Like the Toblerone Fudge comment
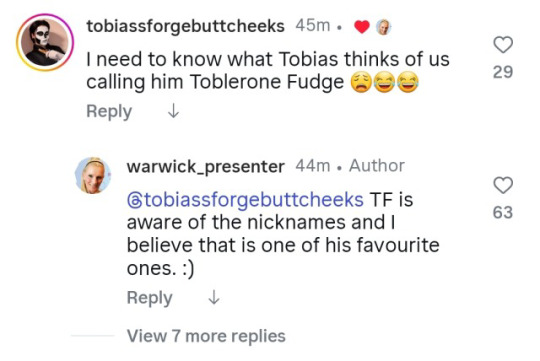540x361 pixels. coord(503,45)
